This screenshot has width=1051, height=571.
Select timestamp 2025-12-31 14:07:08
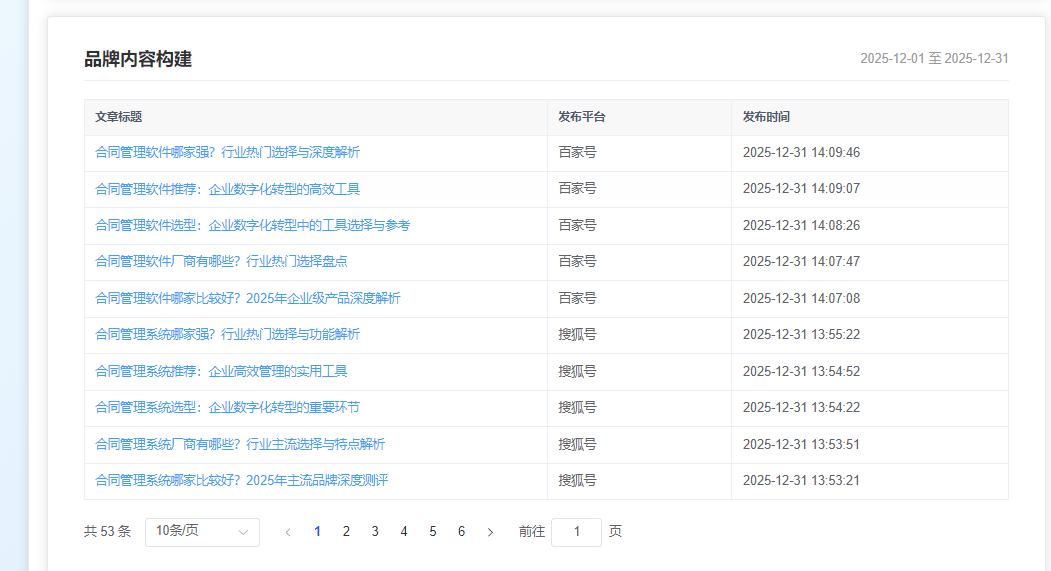coord(801,298)
